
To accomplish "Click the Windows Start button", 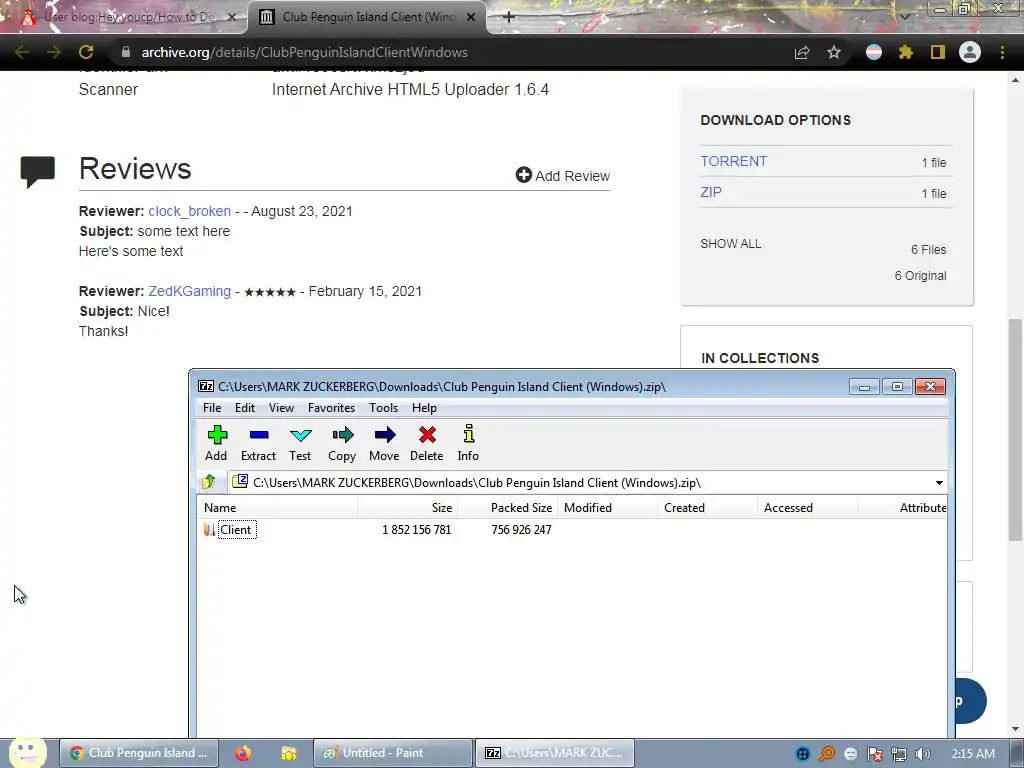I will pos(27,753).
